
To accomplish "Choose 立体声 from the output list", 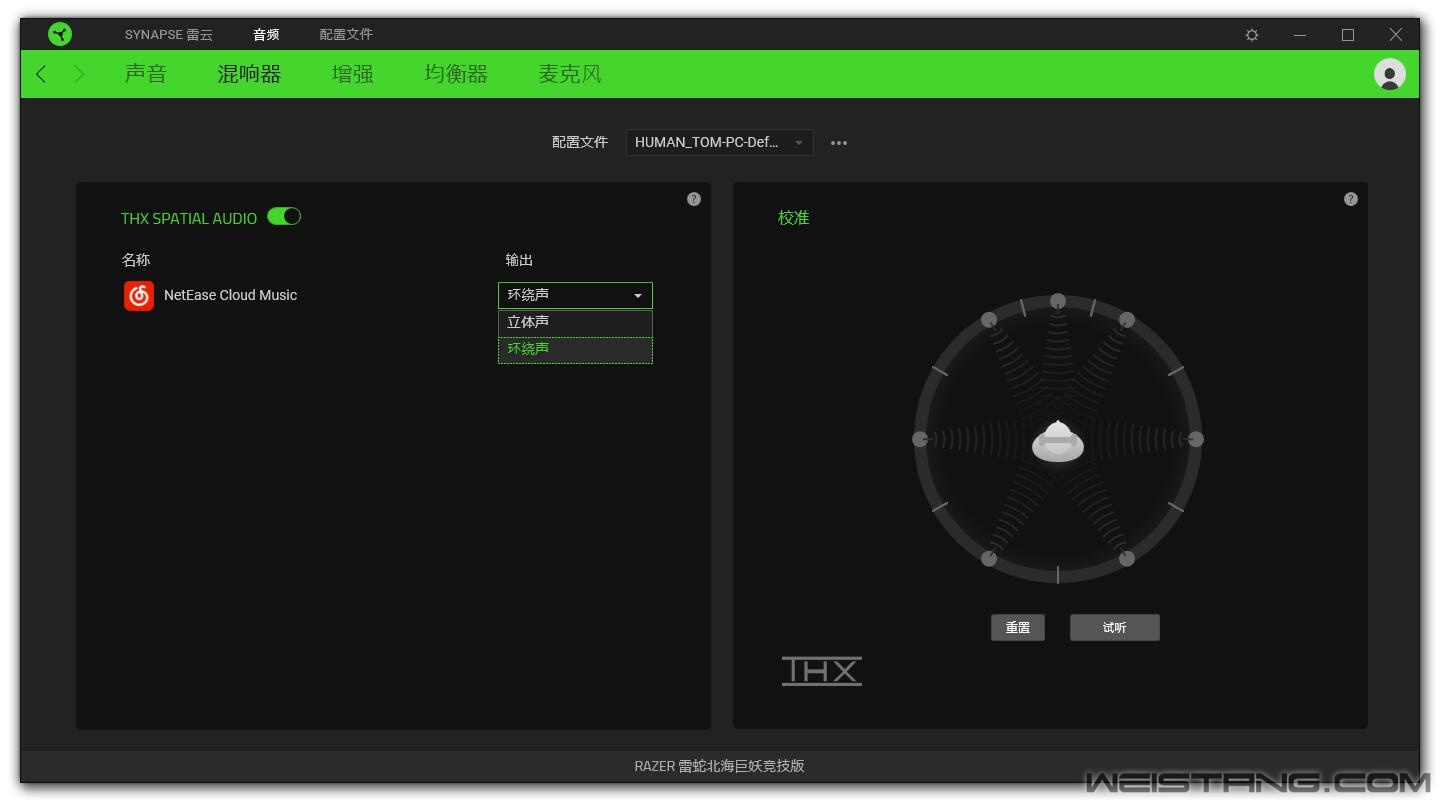I will [x=575, y=322].
